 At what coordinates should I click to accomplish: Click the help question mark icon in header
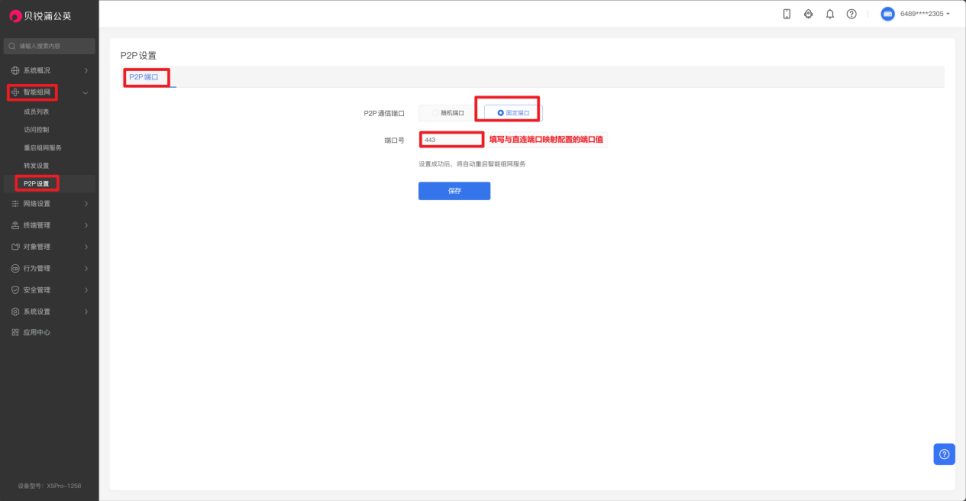coord(851,14)
